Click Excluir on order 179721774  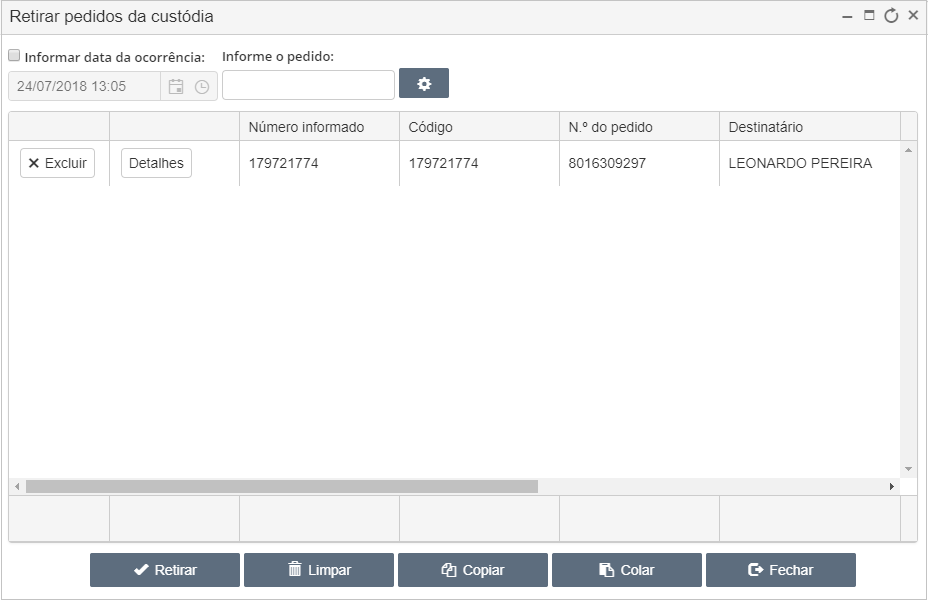tap(57, 163)
